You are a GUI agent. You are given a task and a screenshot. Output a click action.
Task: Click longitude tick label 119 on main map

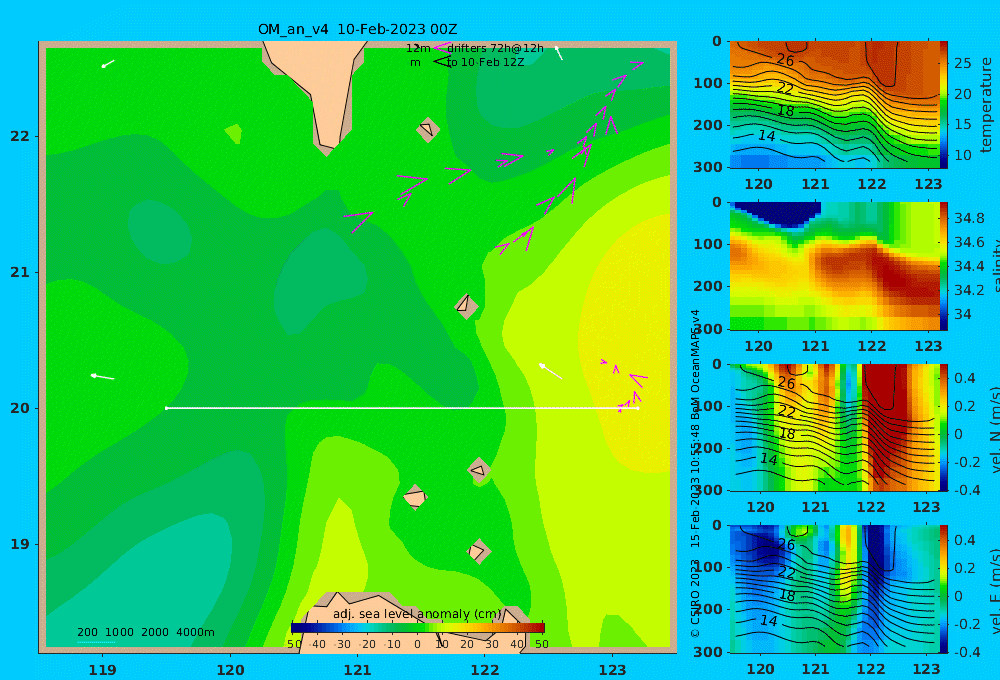[x=103, y=670]
